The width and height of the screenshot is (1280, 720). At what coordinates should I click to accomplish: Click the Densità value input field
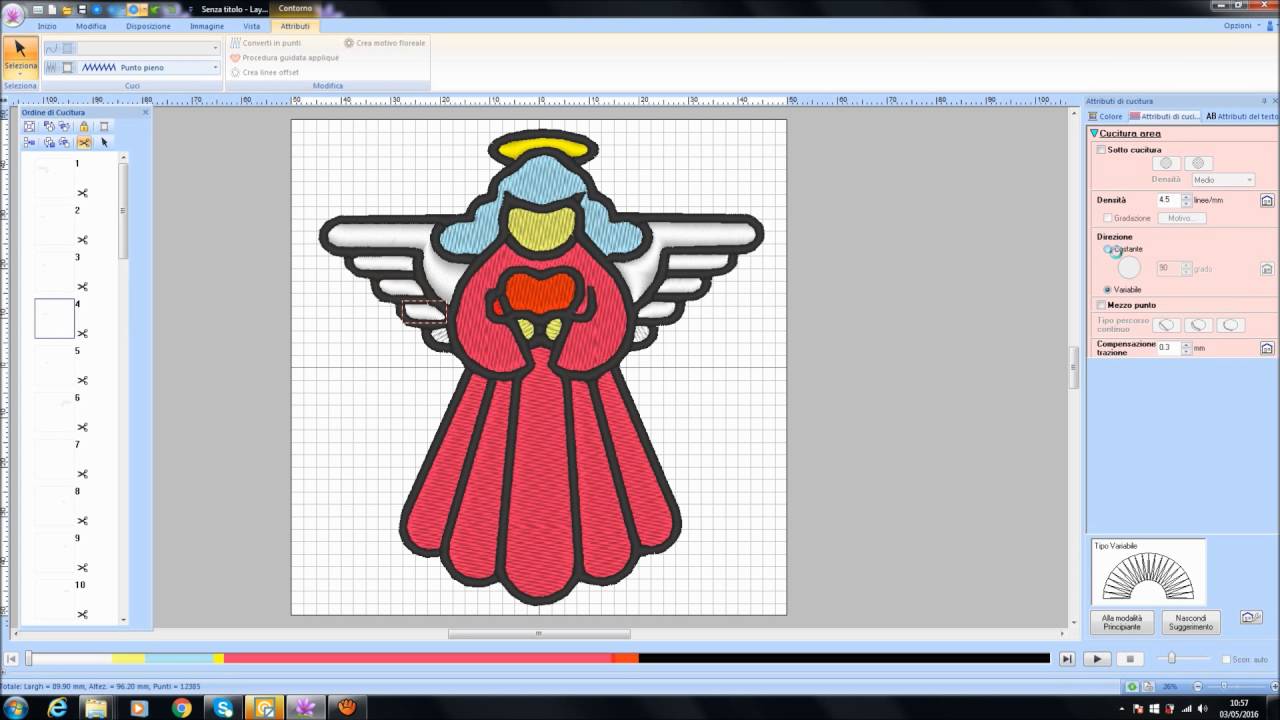pos(1168,200)
